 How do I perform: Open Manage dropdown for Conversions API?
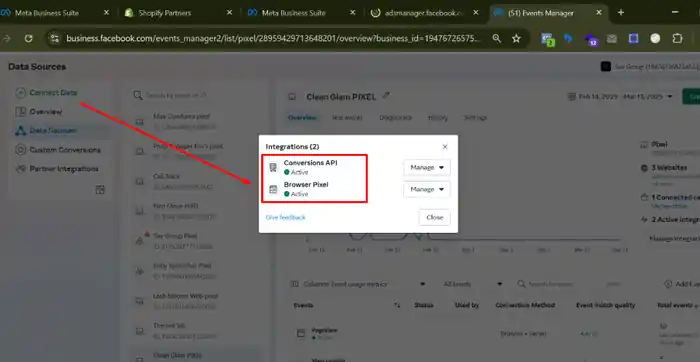[x=427, y=167]
